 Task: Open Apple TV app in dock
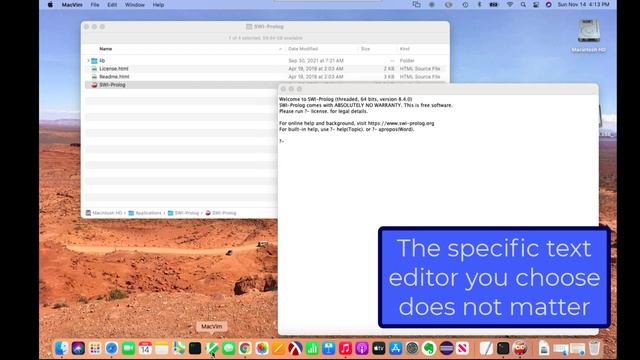click(x=379, y=348)
